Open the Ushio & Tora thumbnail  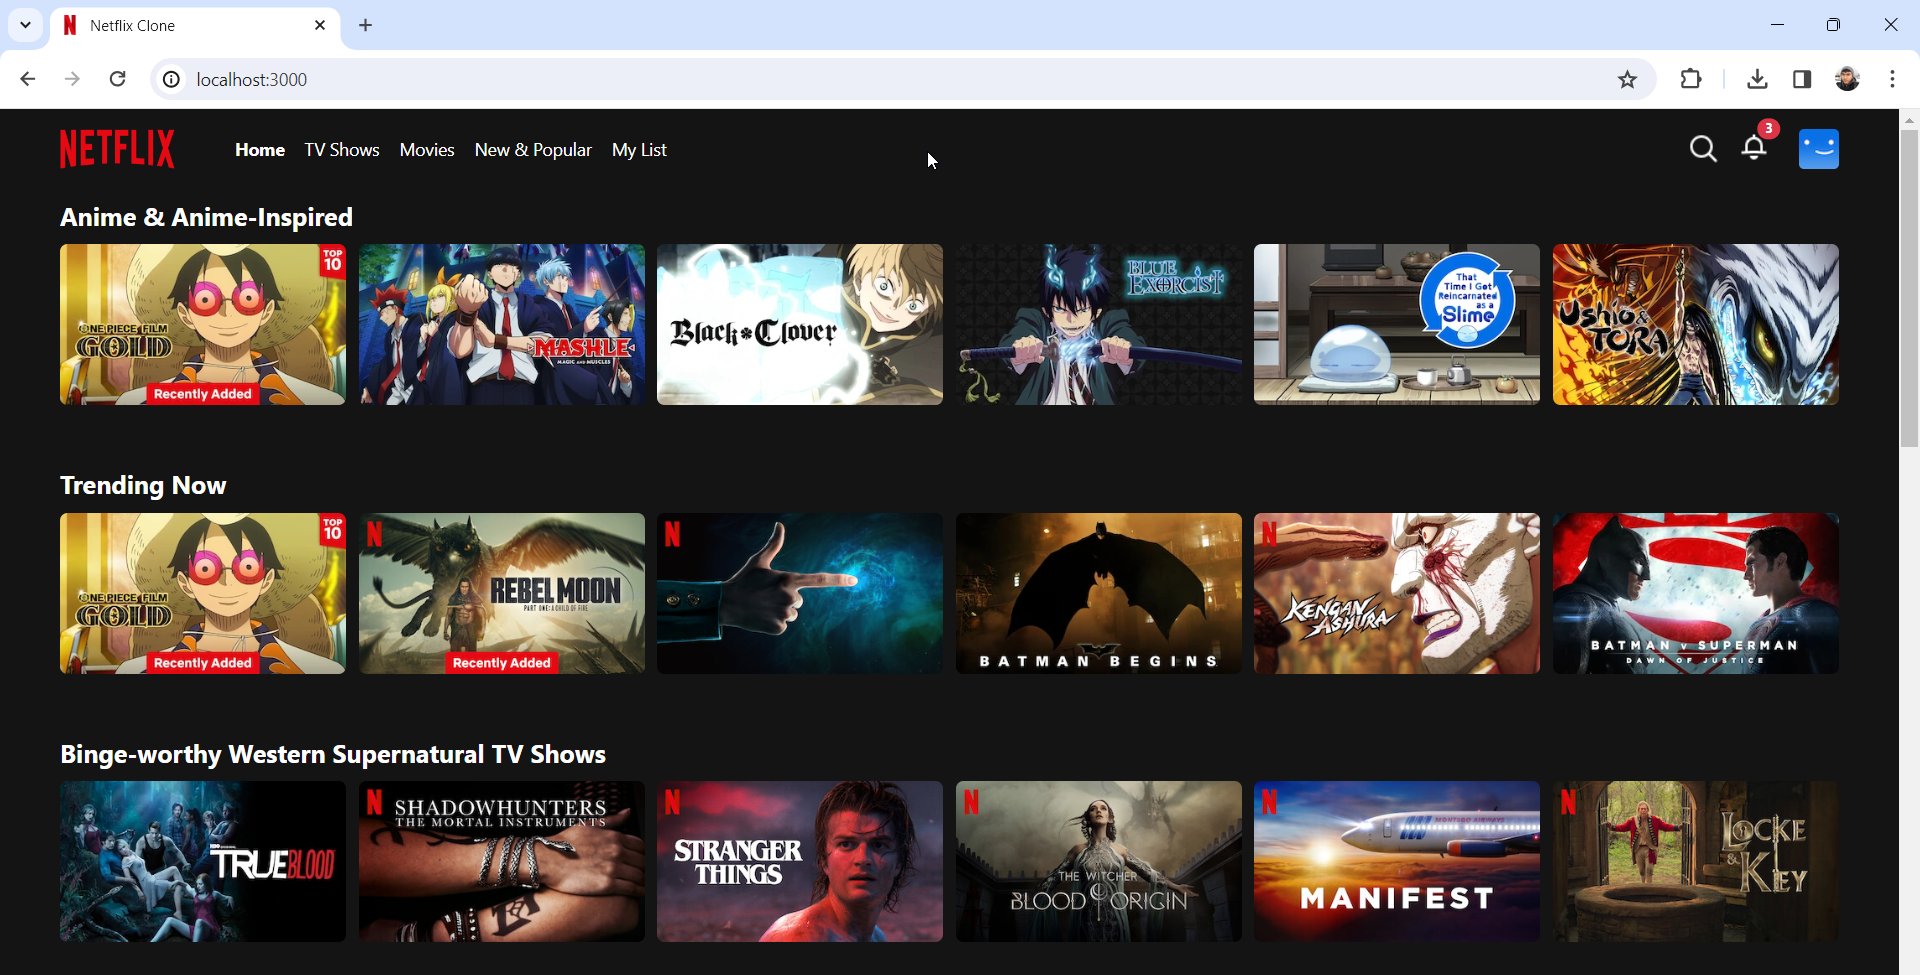pos(1696,324)
